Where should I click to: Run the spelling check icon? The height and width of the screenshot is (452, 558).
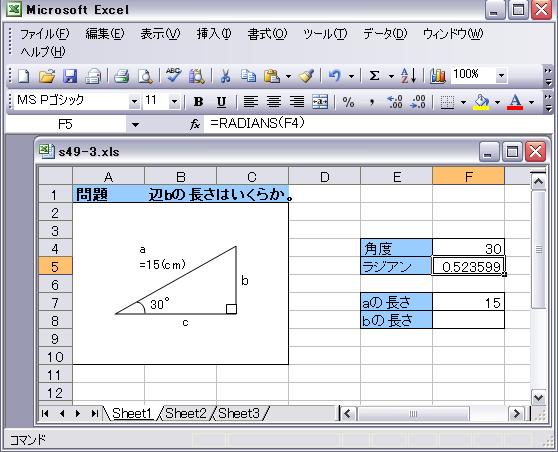point(173,76)
